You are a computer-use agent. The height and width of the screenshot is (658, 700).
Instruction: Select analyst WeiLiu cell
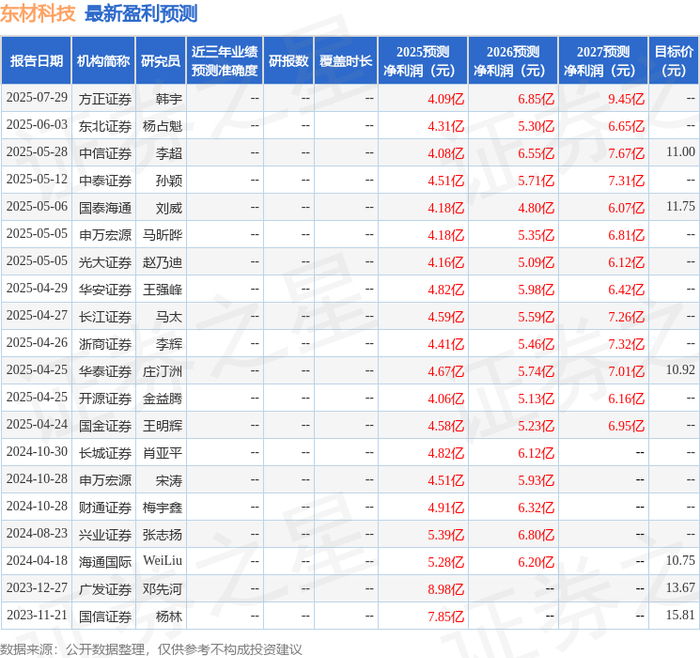point(162,560)
